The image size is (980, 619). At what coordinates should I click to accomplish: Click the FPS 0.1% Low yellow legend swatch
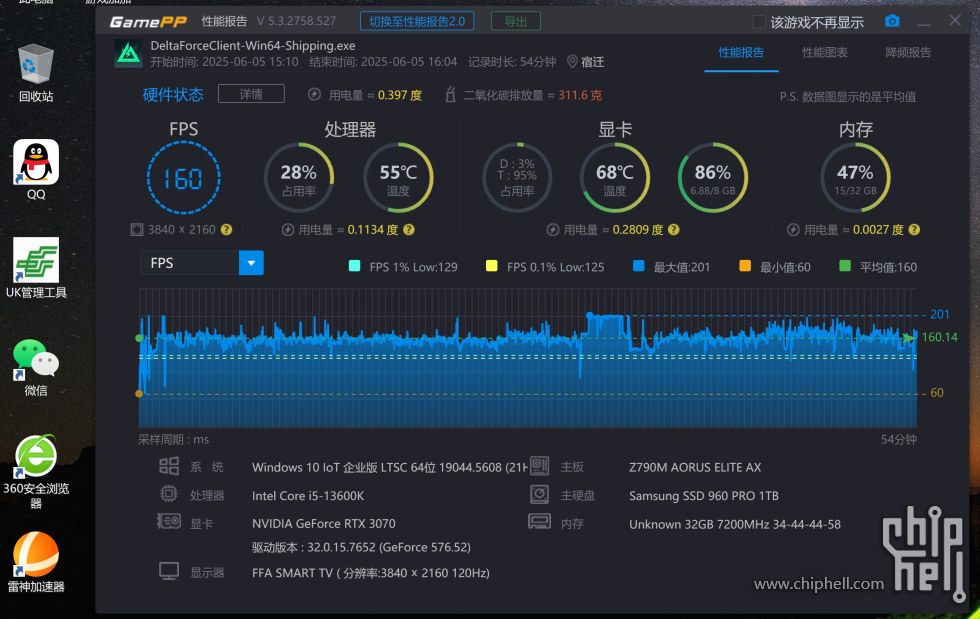click(492, 266)
